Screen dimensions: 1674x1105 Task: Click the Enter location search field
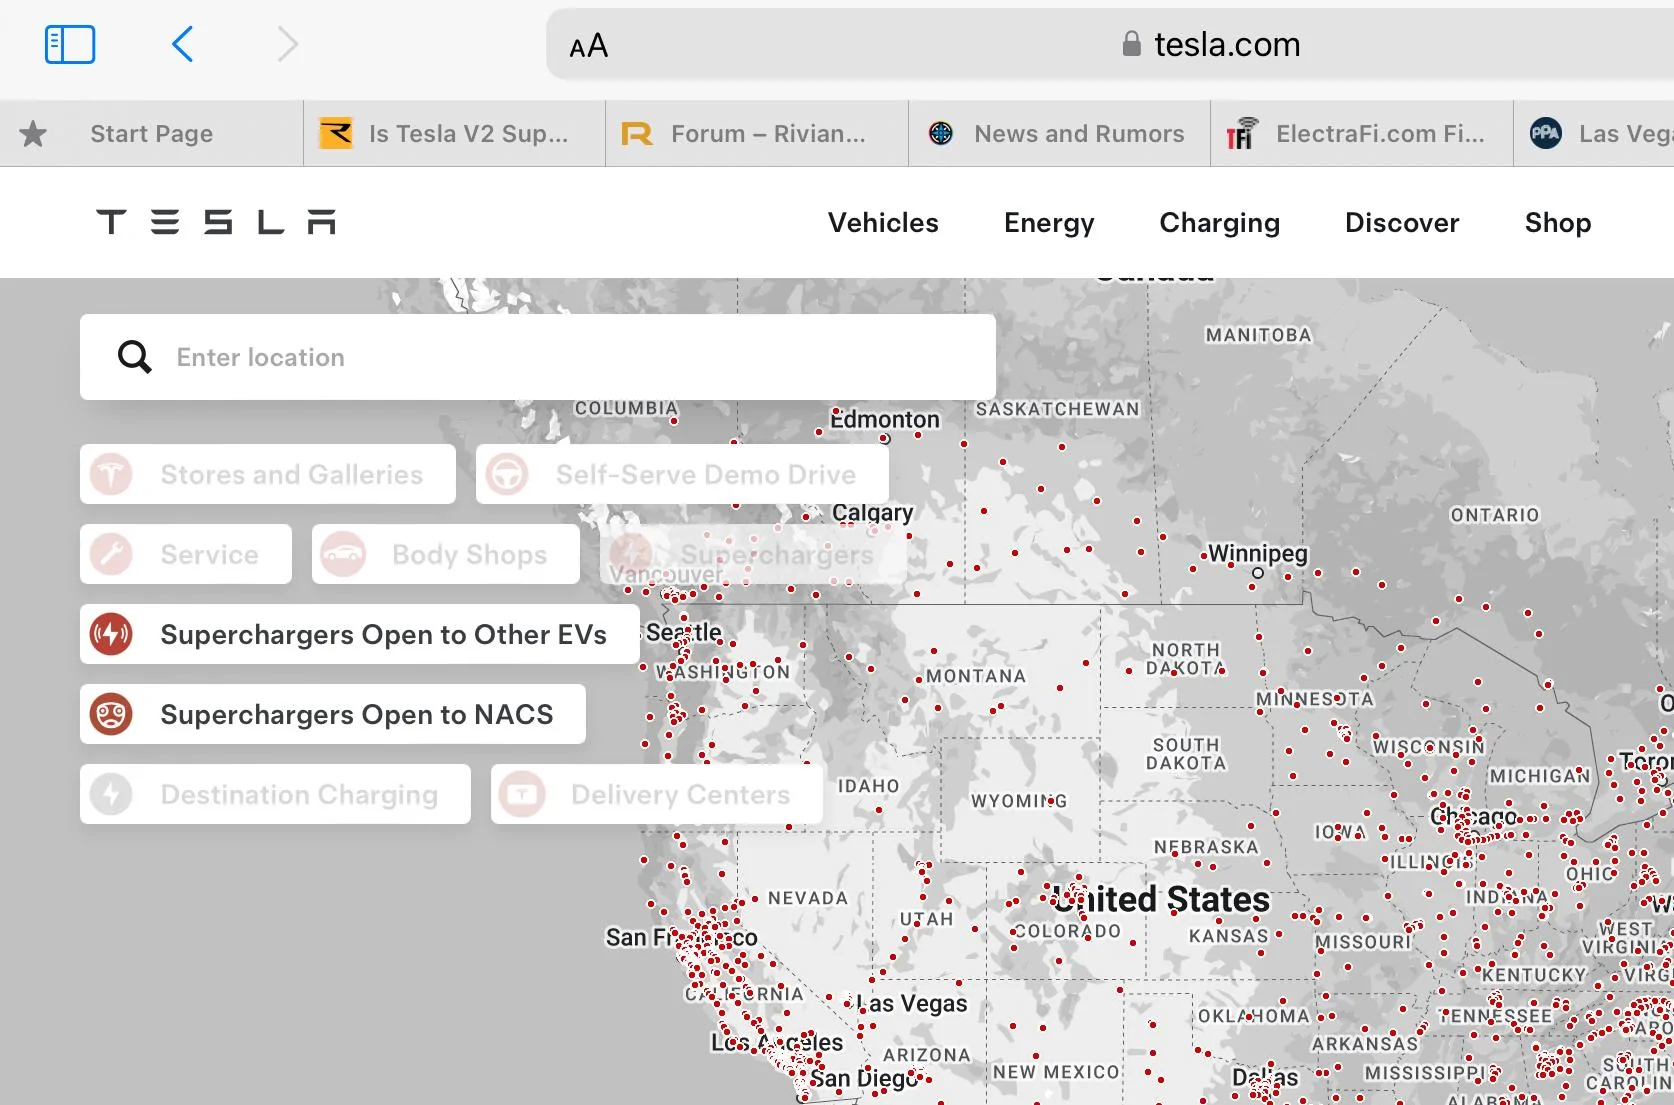click(x=538, y=357)
